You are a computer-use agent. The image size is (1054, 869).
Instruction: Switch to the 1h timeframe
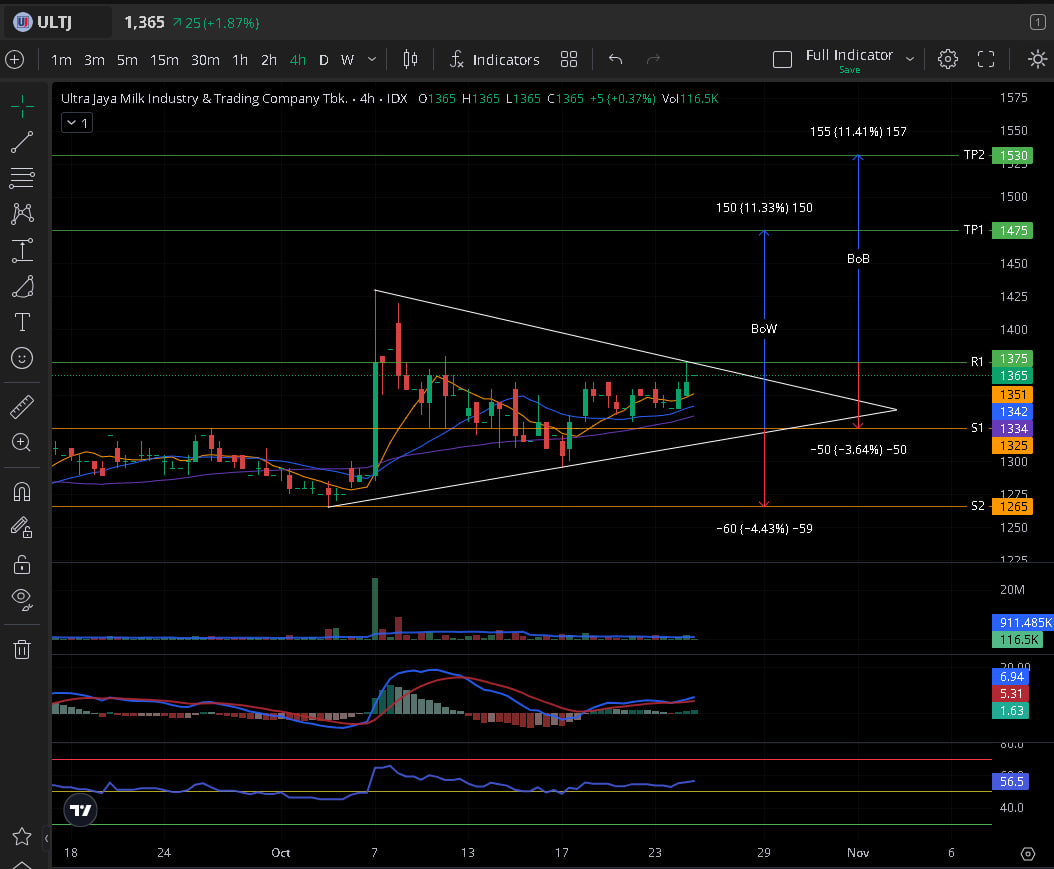(x=240, y=60)
